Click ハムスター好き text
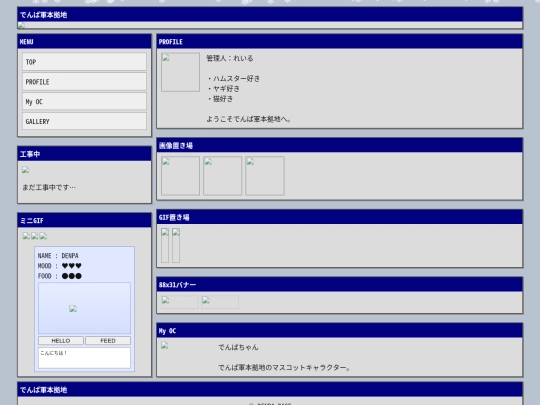 coord(233,79)
